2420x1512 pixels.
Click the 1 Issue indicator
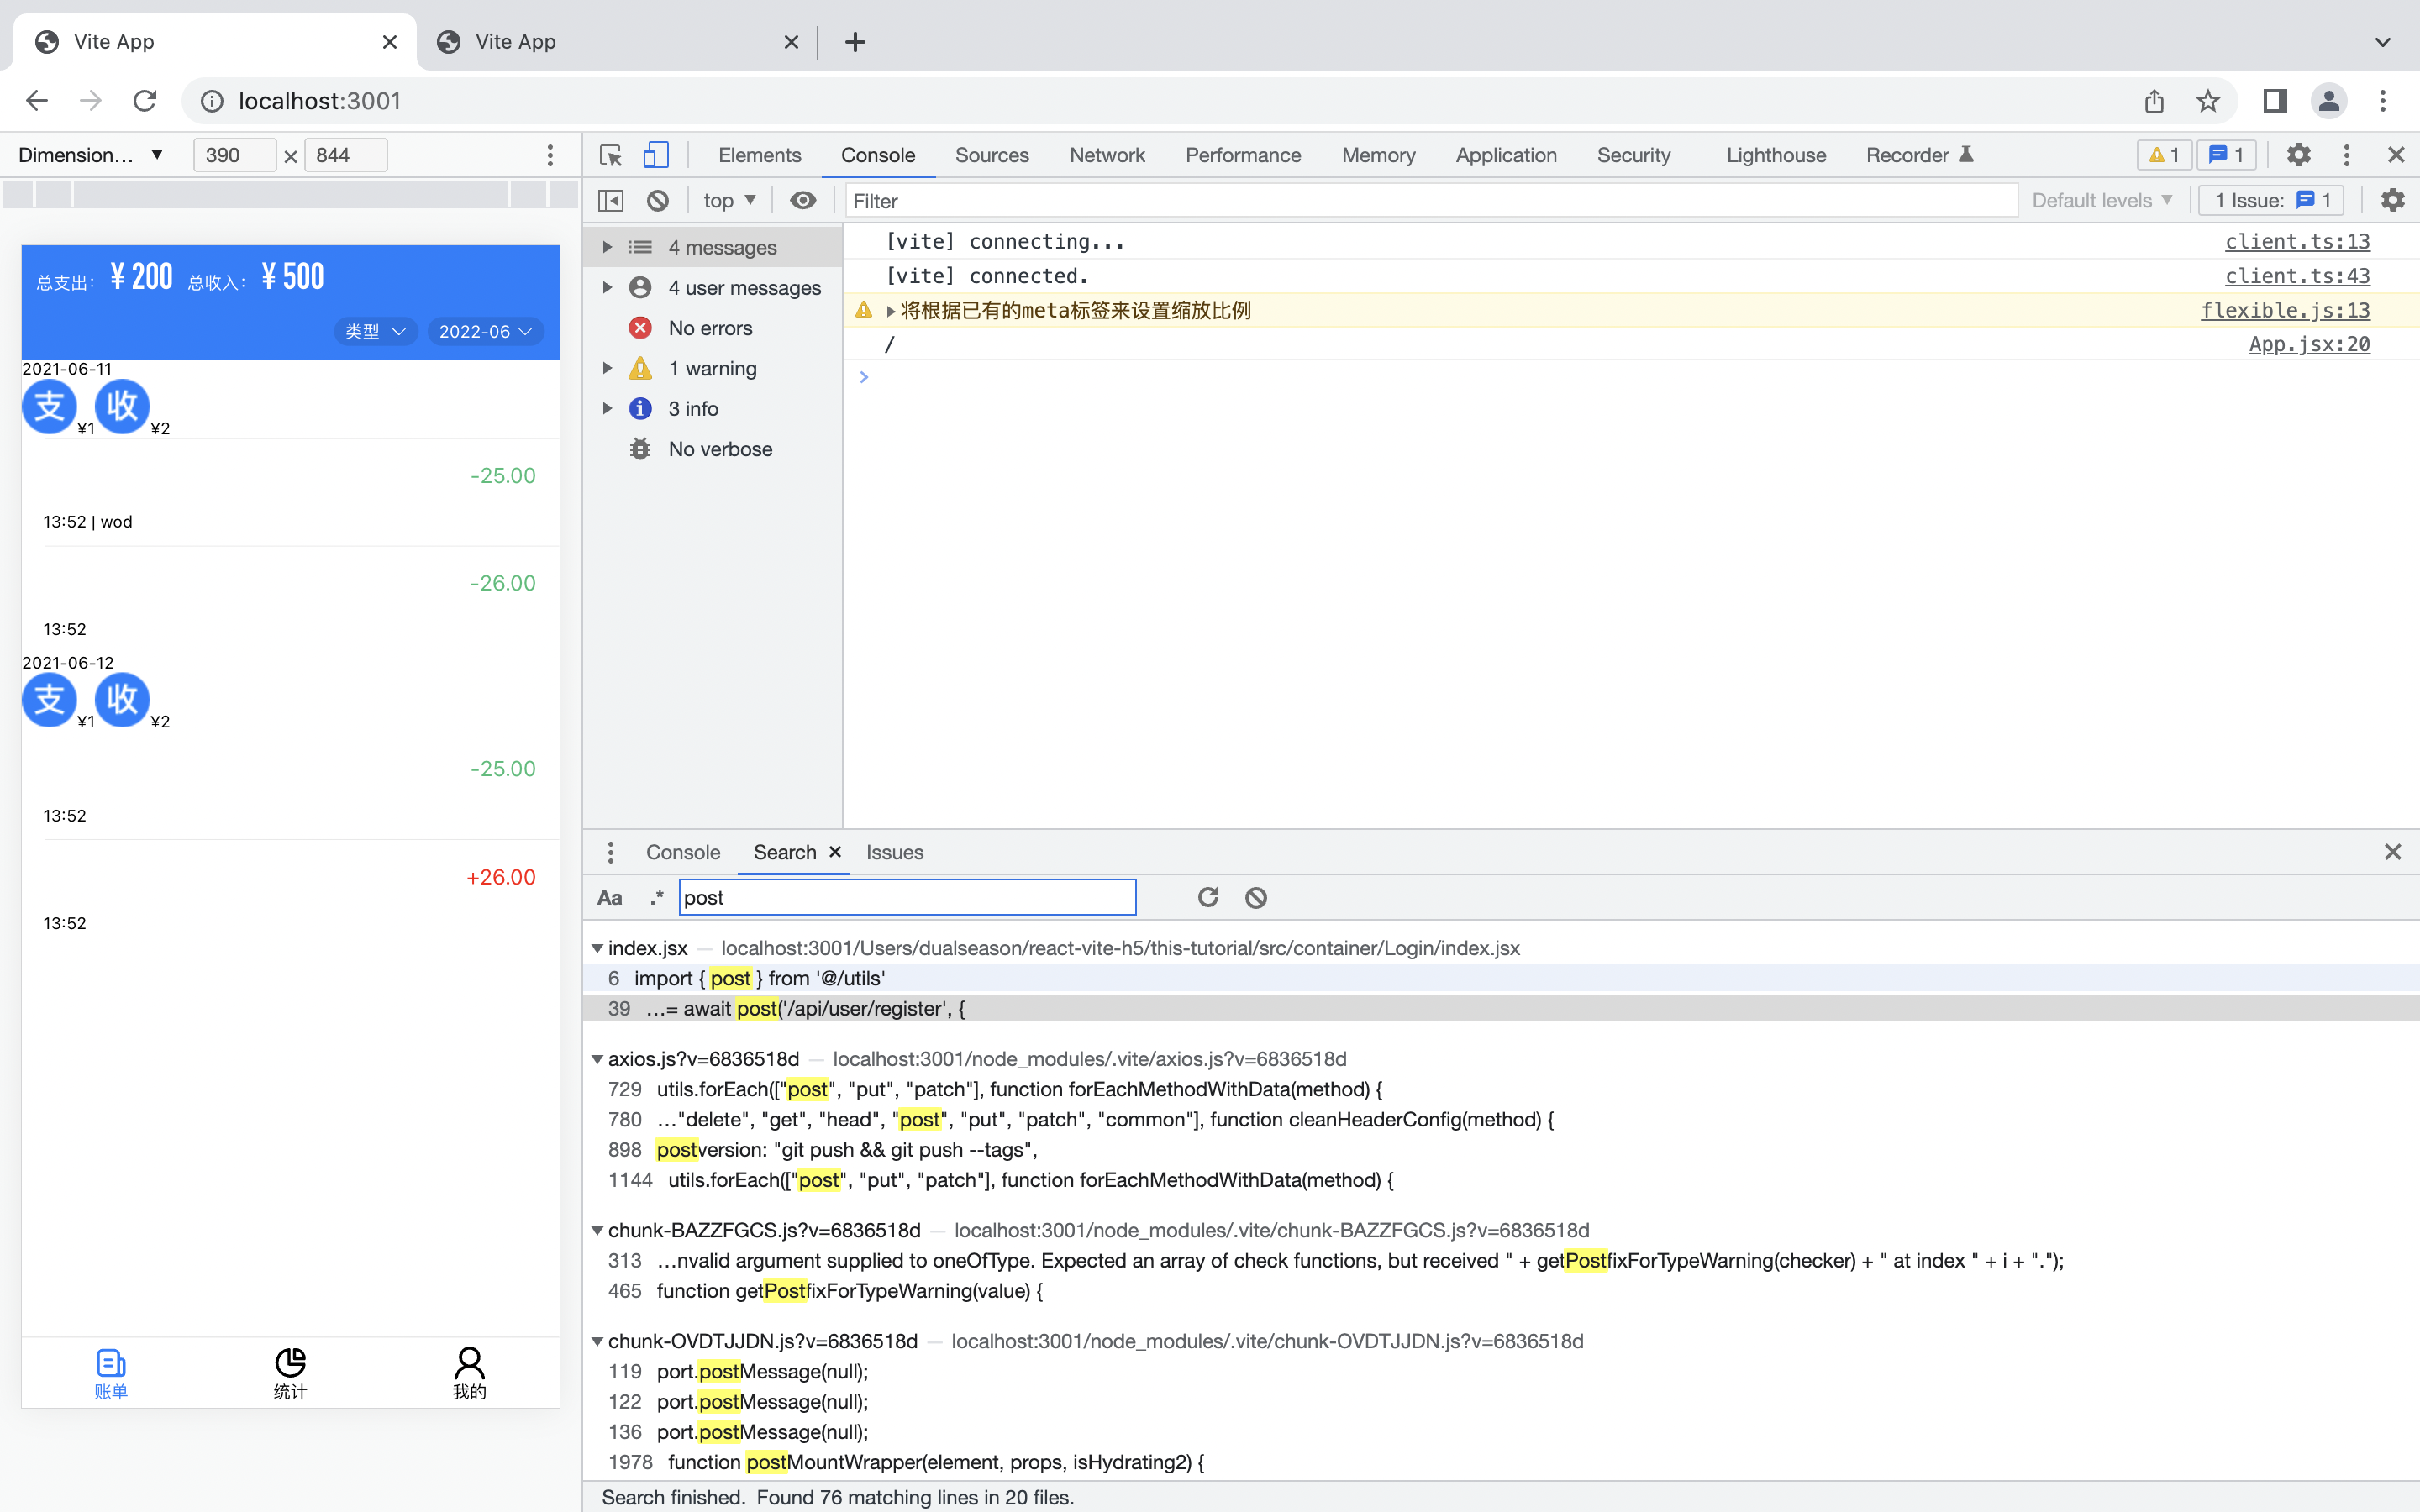tap(2271, 201)
